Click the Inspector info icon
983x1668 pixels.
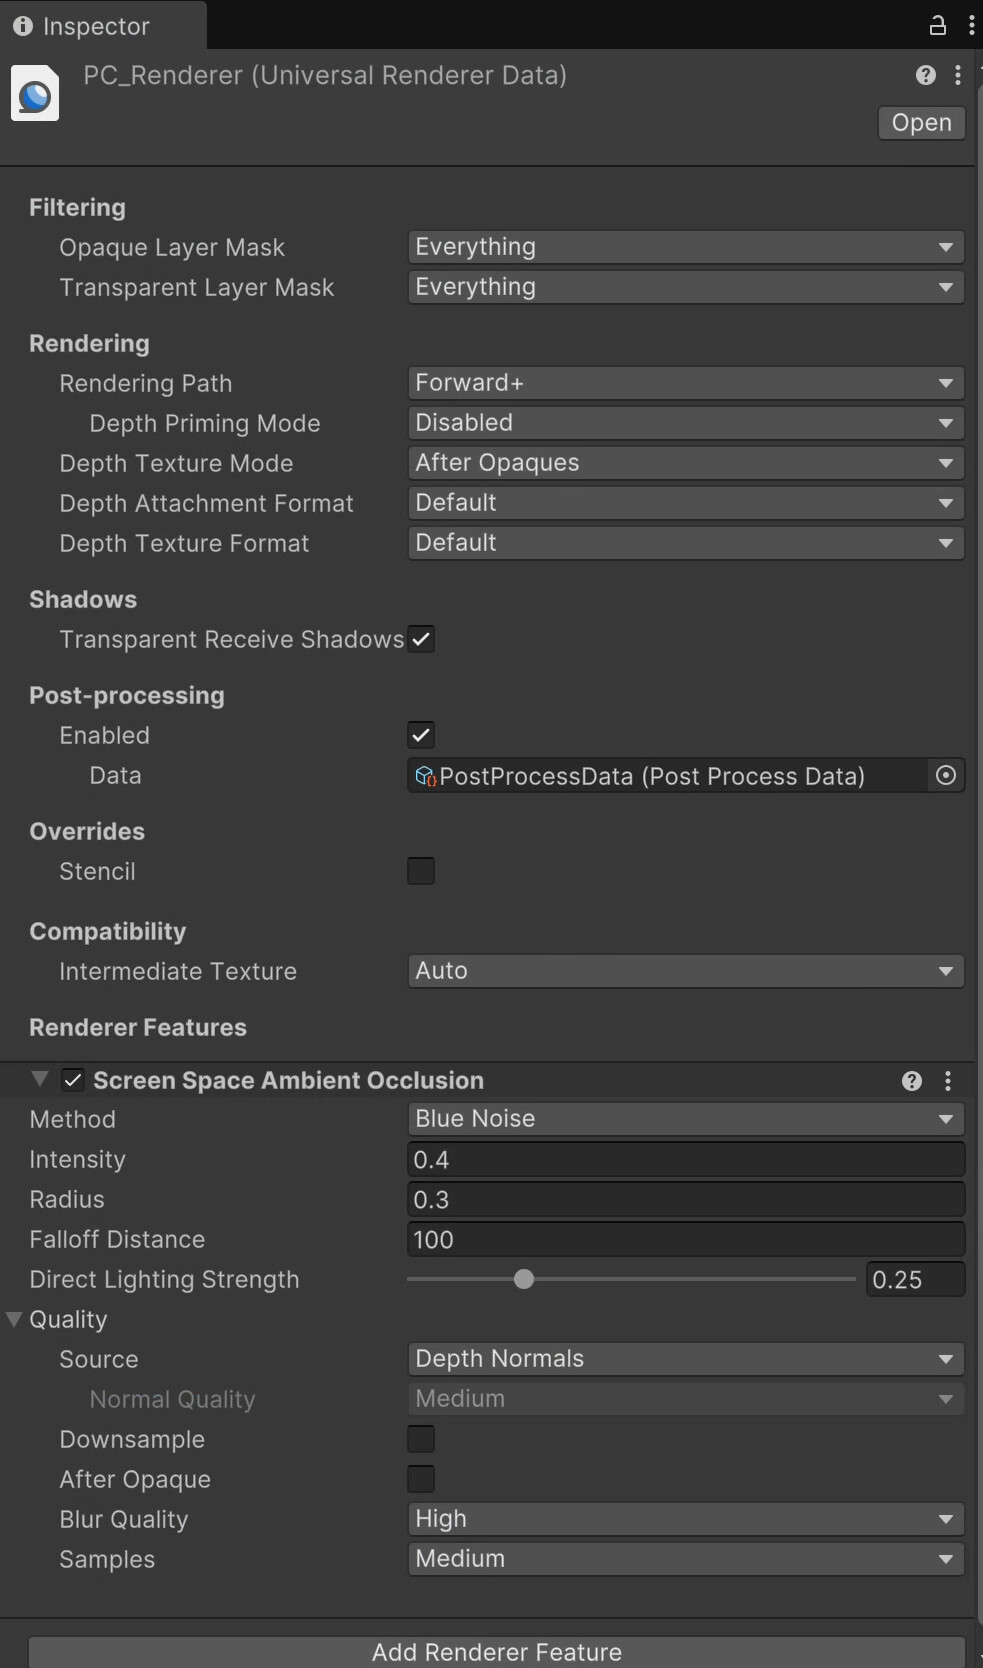click(x=22, y=26)
